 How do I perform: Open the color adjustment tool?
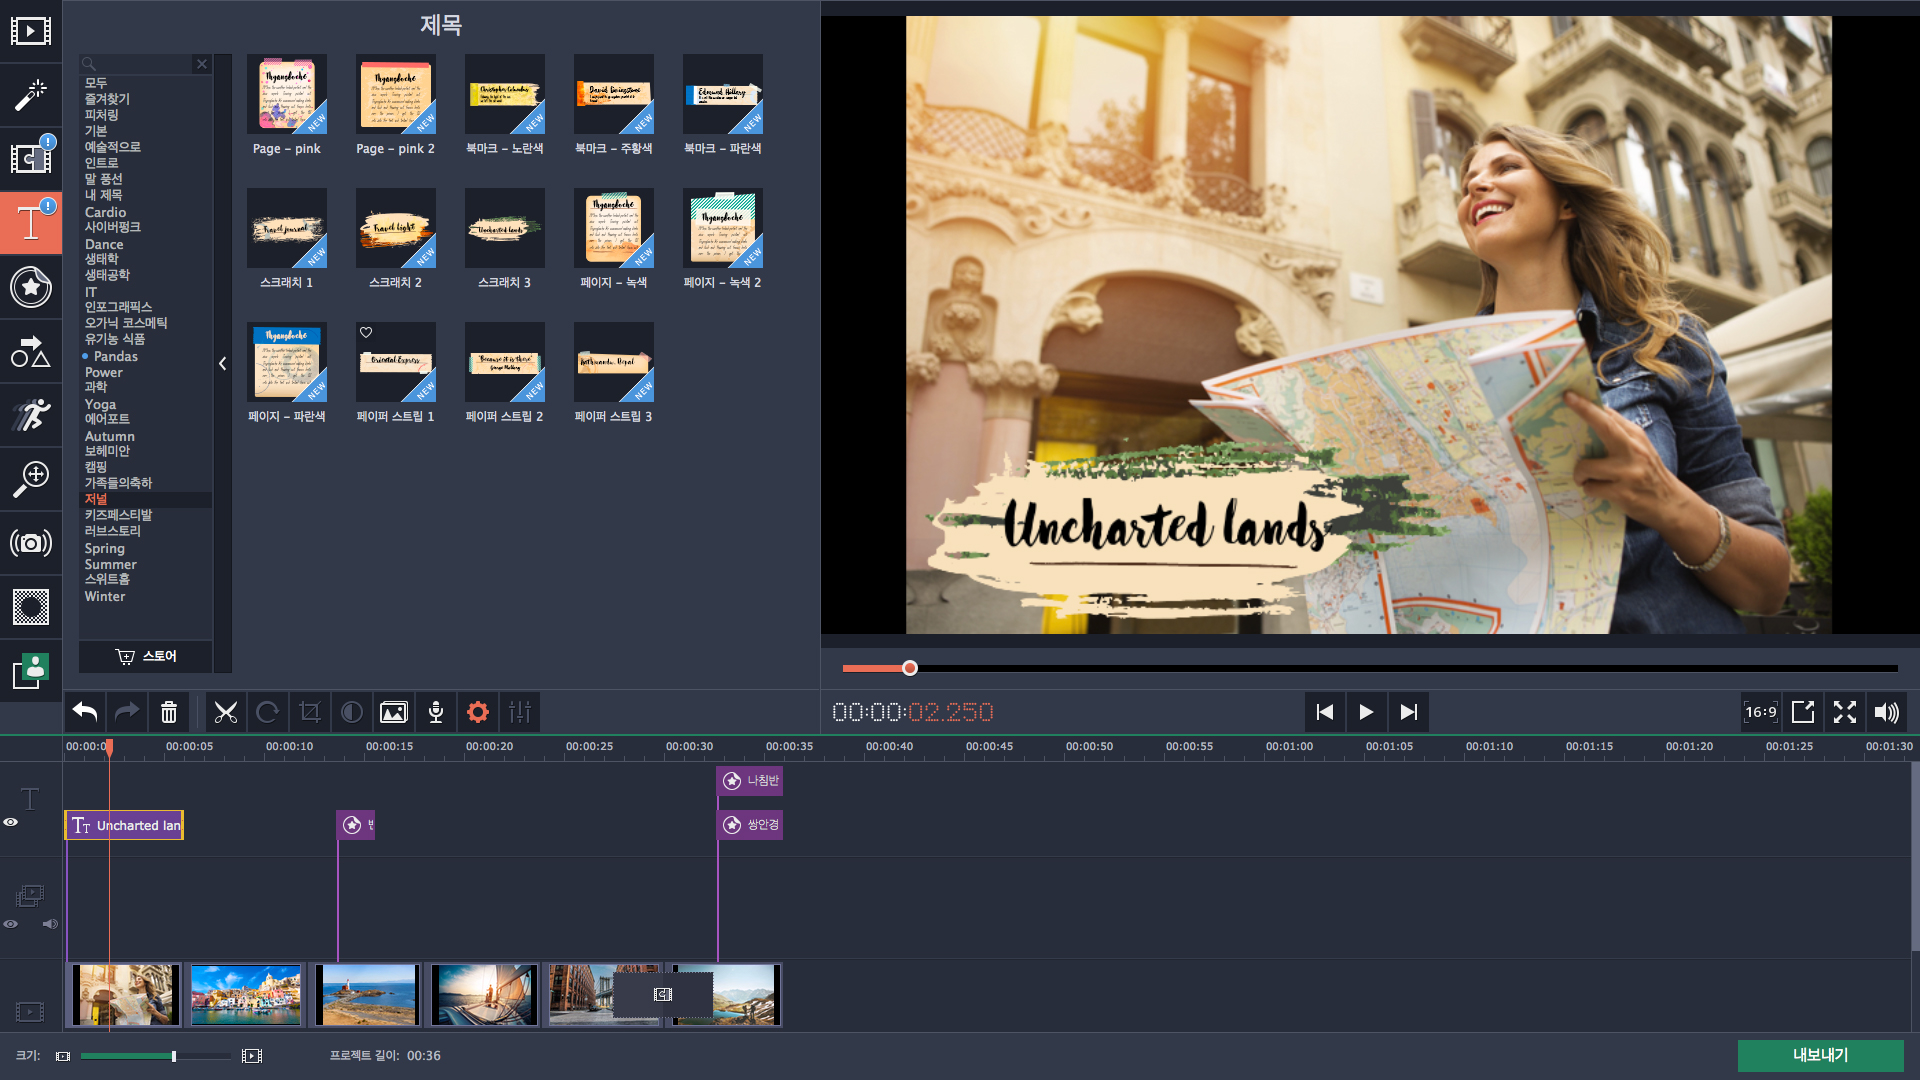(x=352, y=712)
